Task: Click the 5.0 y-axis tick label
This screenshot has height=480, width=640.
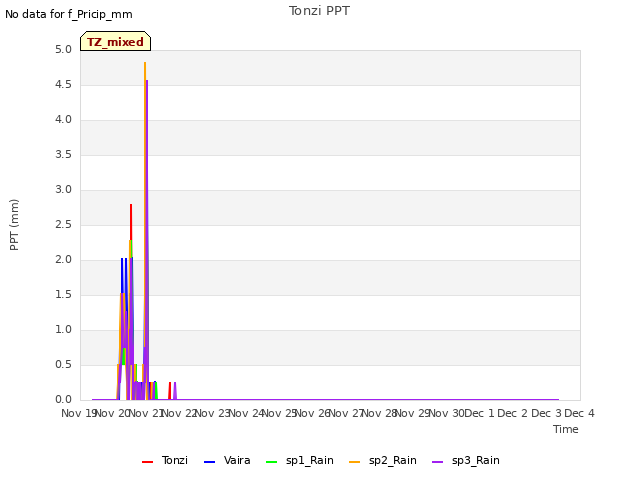Action: [63, 50]
